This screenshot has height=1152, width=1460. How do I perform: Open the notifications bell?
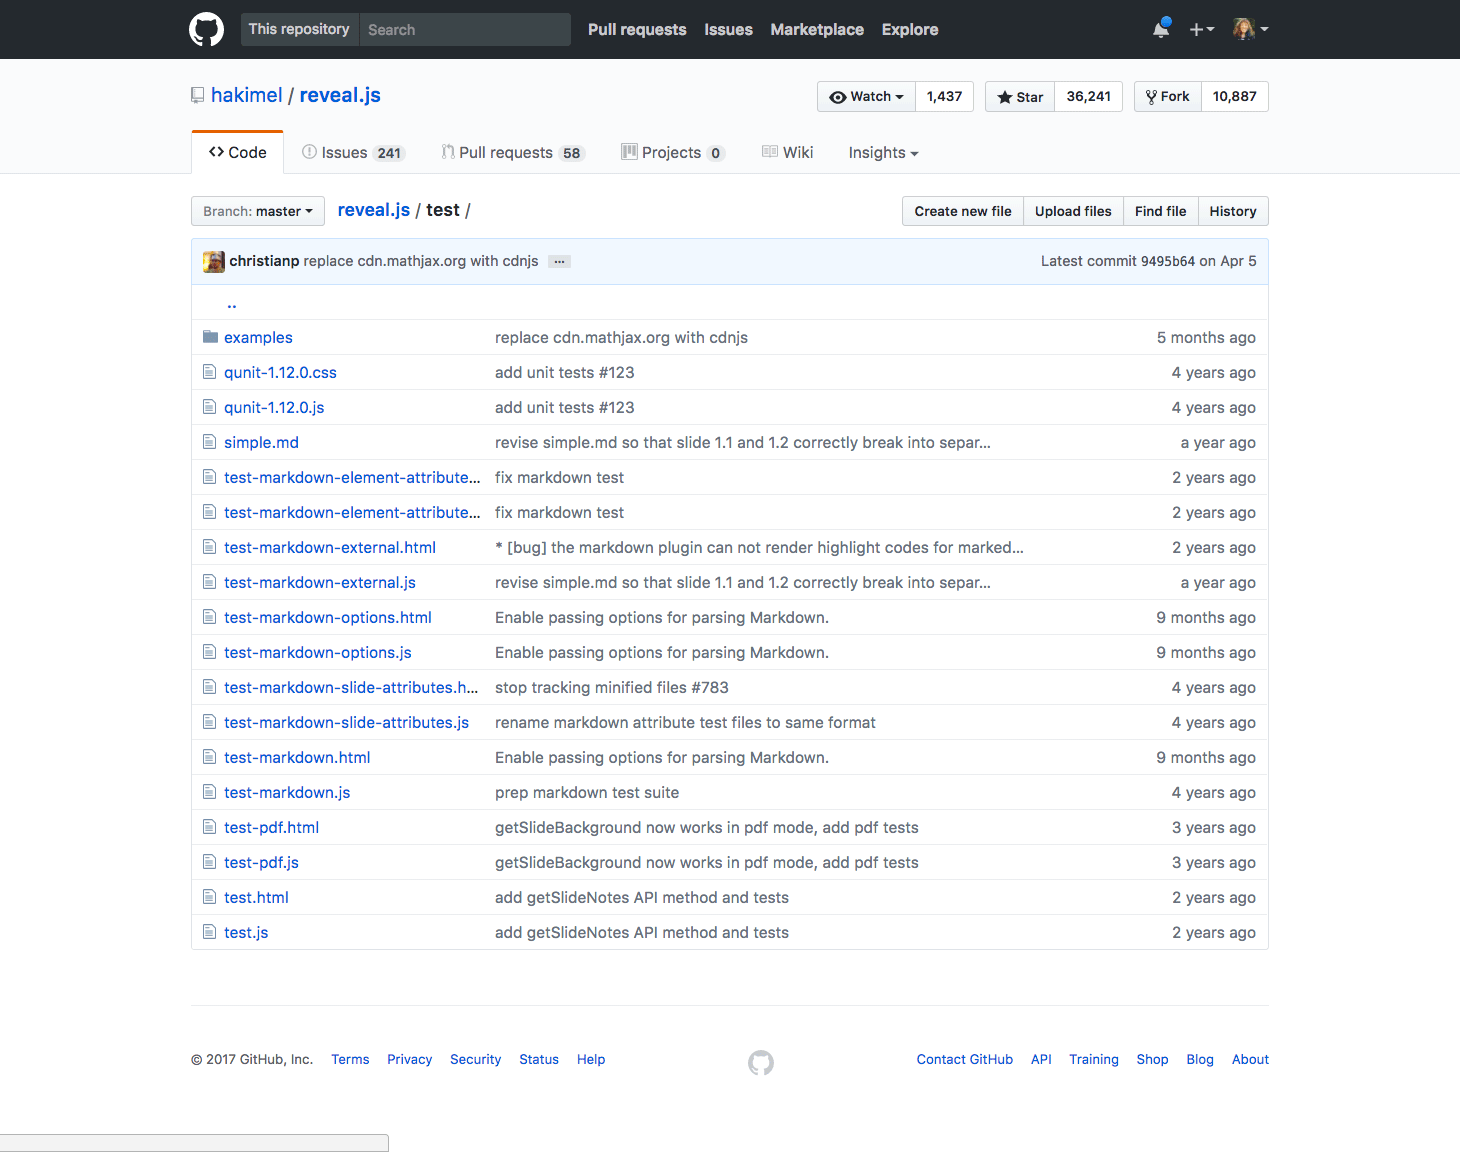click(x=1159, y=30)
